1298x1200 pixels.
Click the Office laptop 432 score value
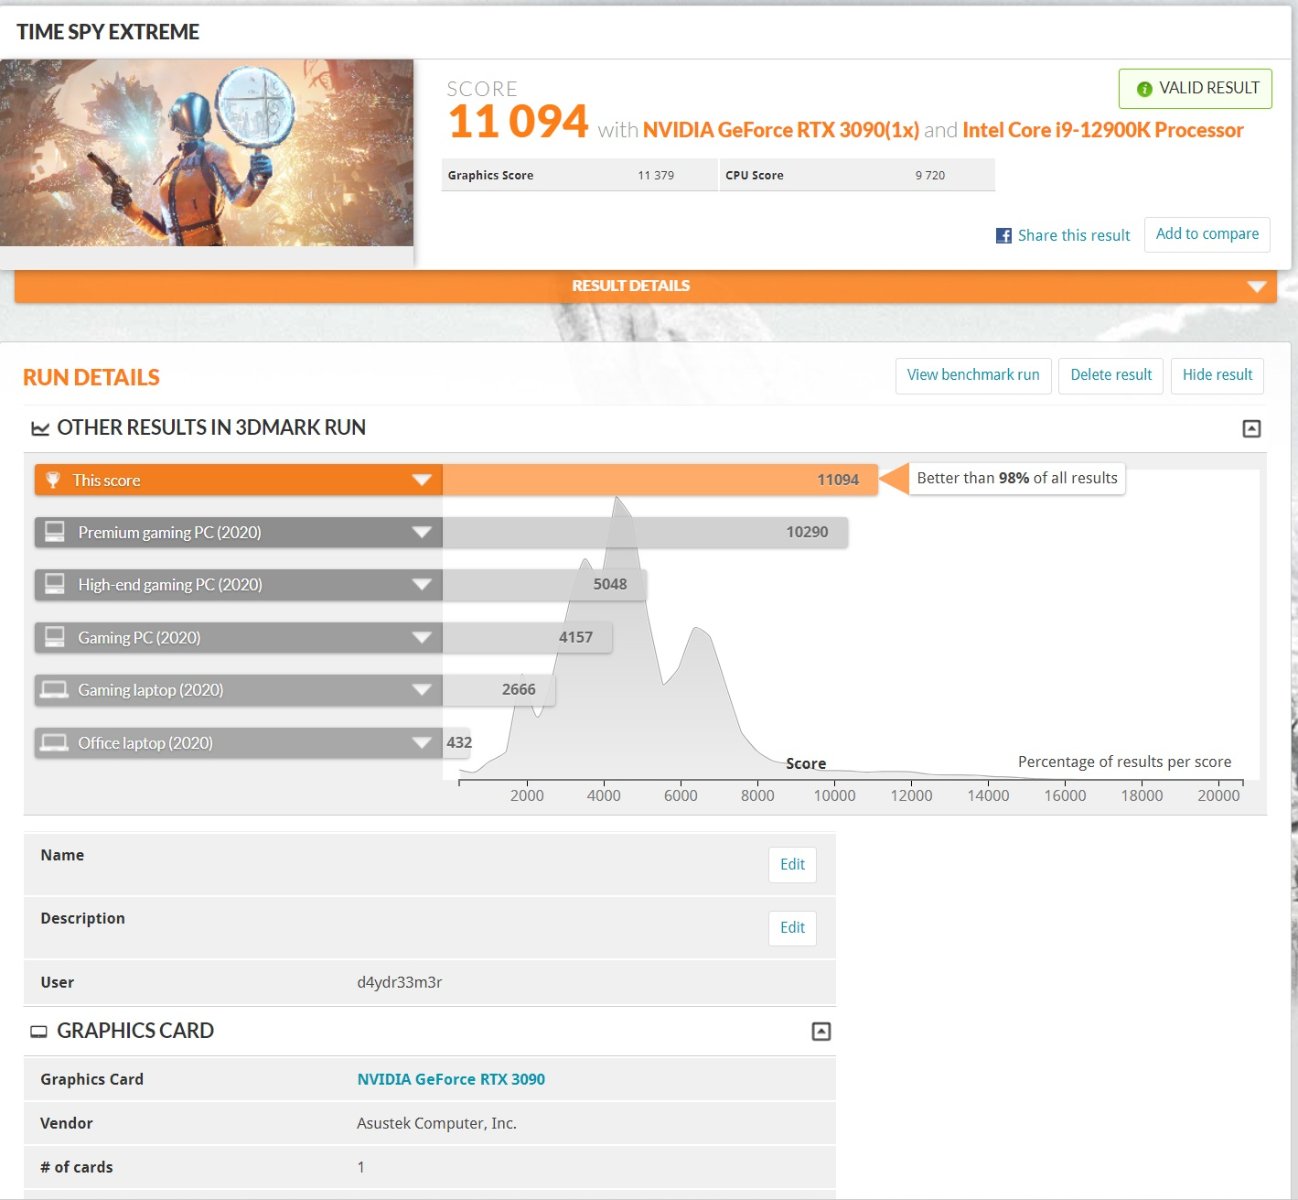tap(459, 743)
